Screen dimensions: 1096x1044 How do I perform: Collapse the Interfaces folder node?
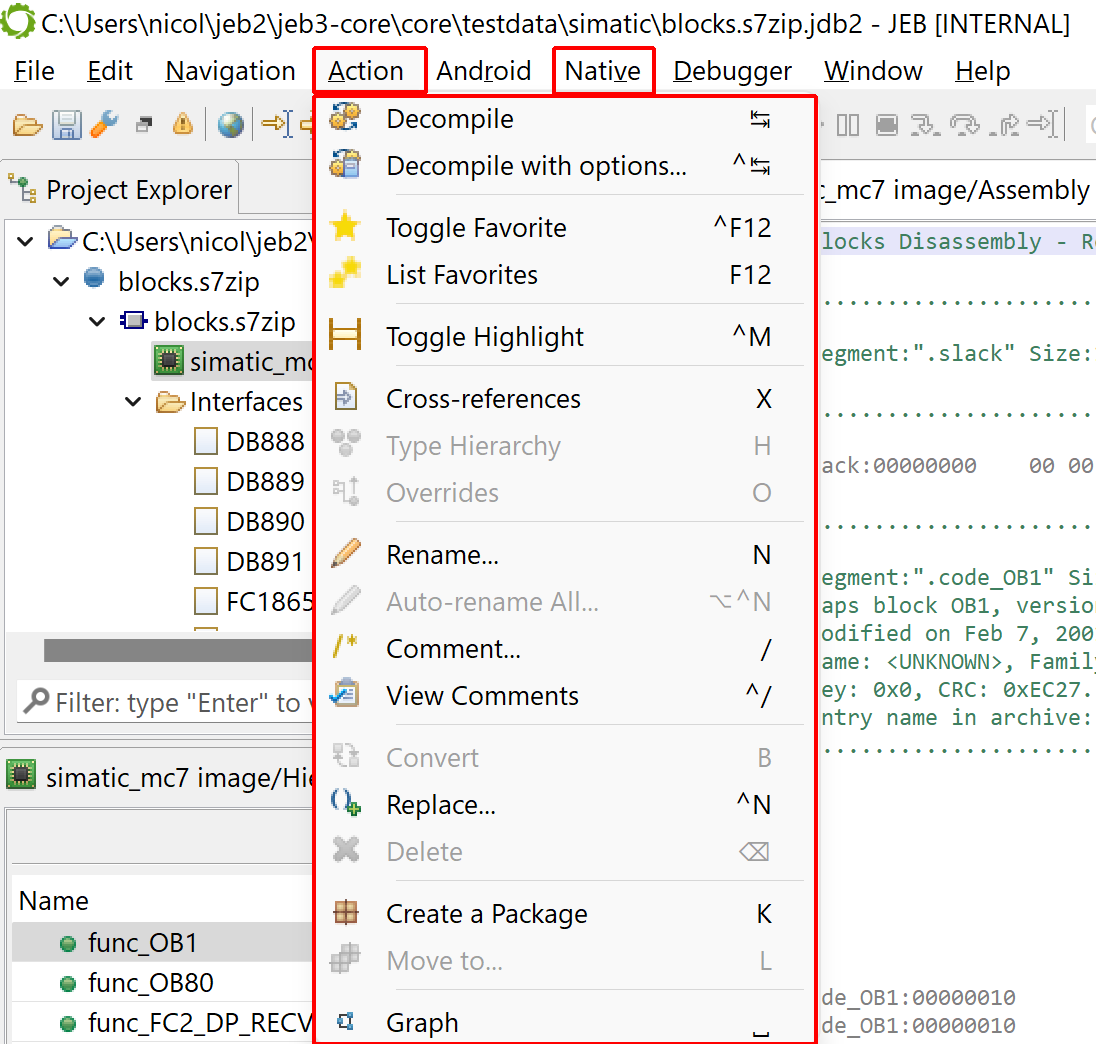click(x=133, y=402)
